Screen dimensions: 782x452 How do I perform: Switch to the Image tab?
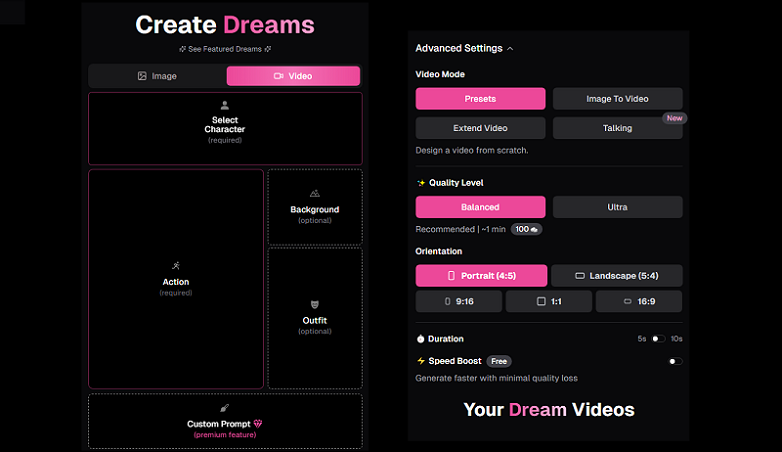(x=157, y=76)
